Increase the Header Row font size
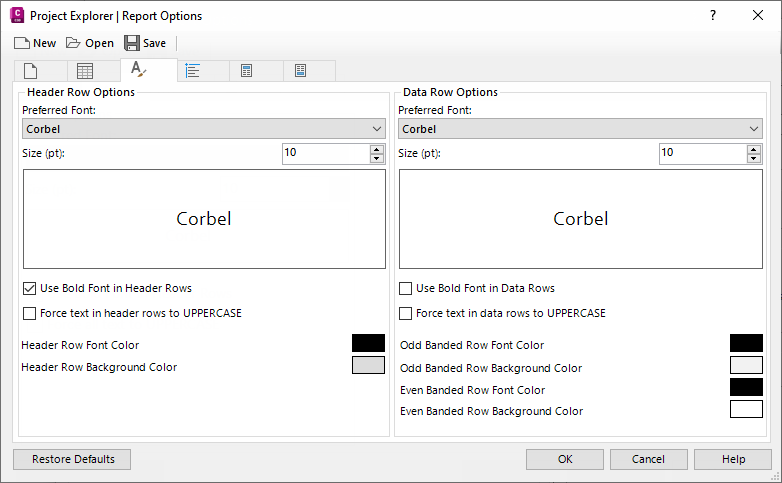 click(x=377, y=149)
